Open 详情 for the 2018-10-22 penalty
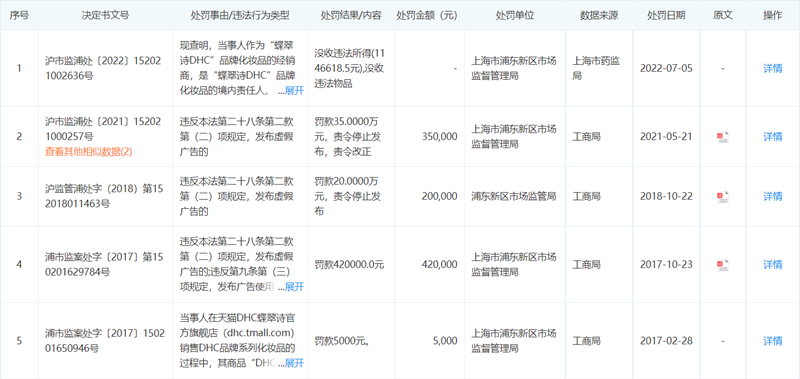 [x=772, y=196]
